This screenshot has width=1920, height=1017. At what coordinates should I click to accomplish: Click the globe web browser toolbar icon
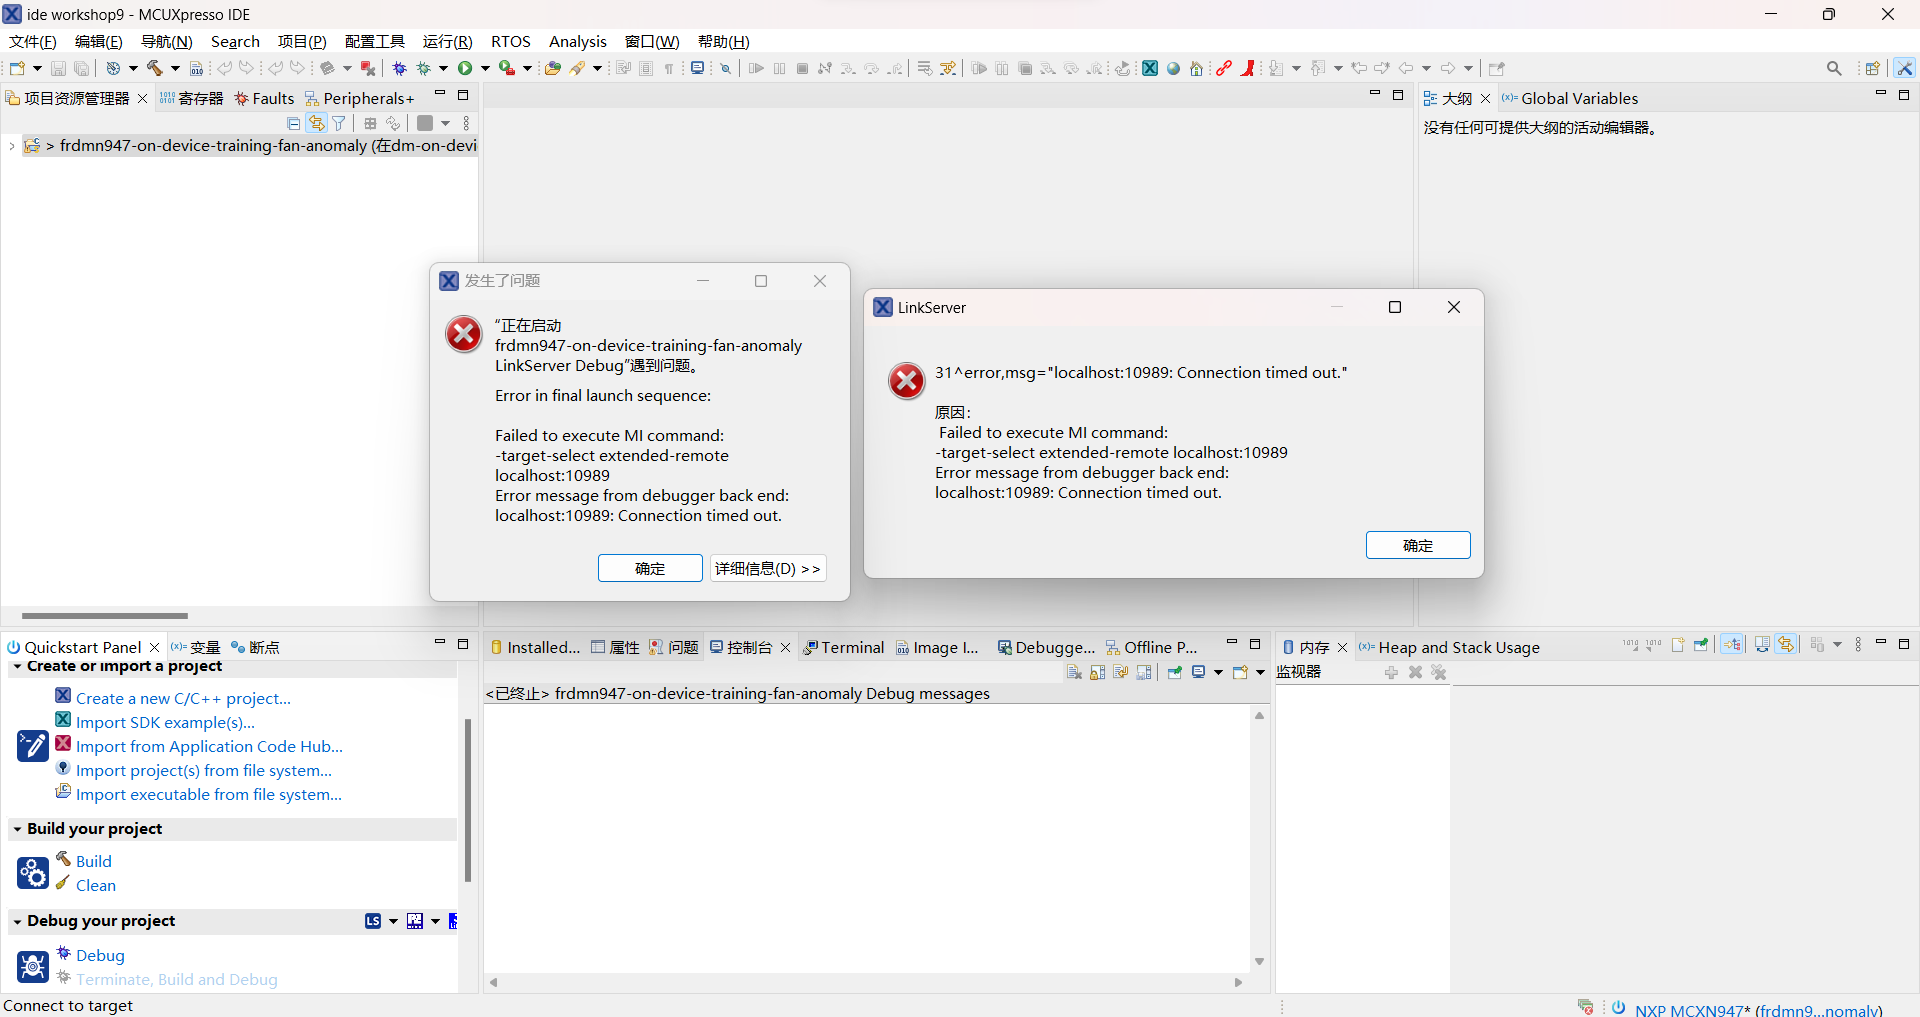click(1174, 68)
